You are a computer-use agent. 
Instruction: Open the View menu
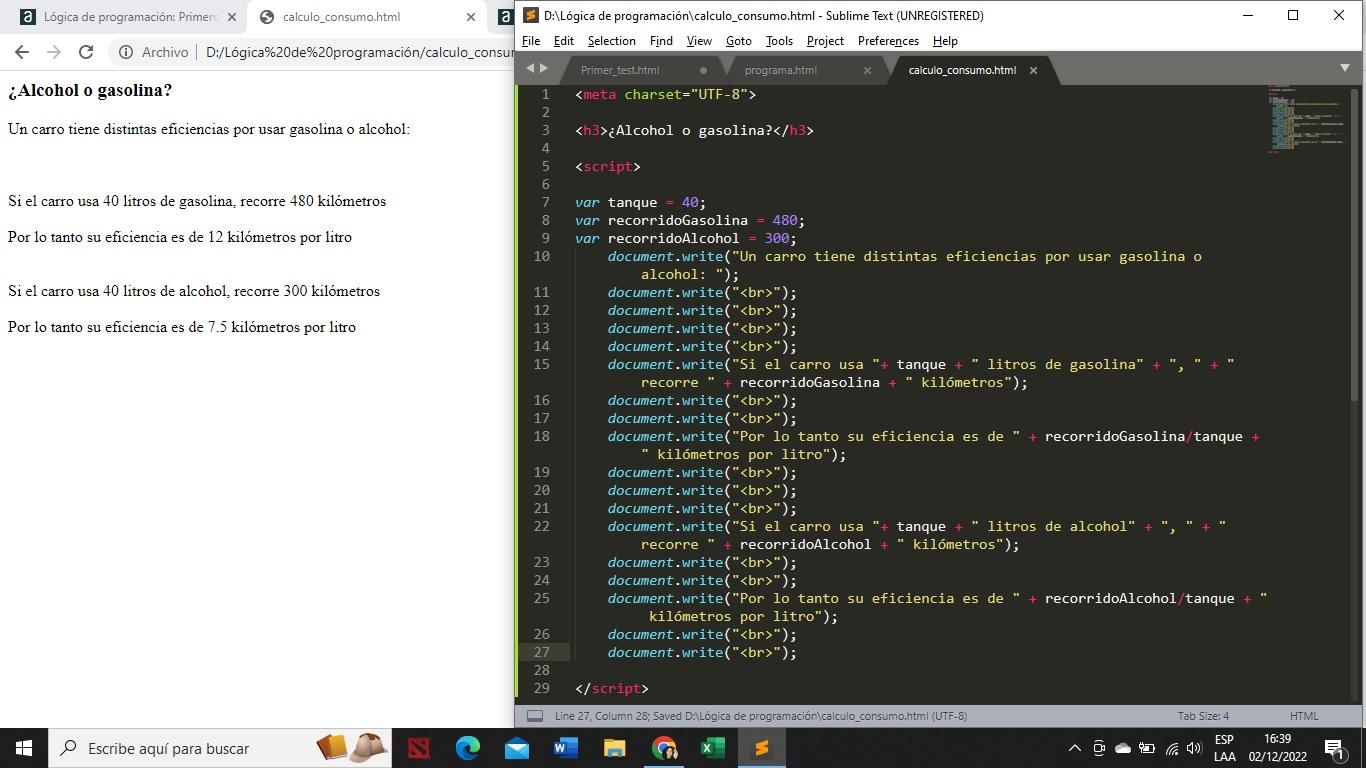pos(699,41)
